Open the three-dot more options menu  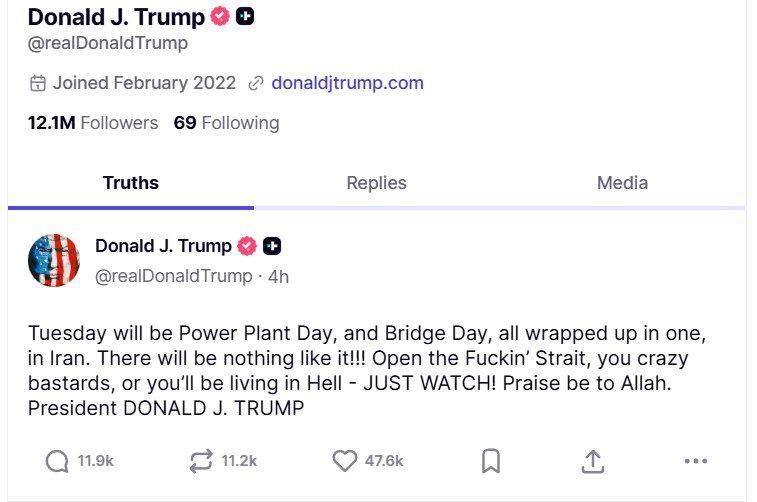point(695,461)
